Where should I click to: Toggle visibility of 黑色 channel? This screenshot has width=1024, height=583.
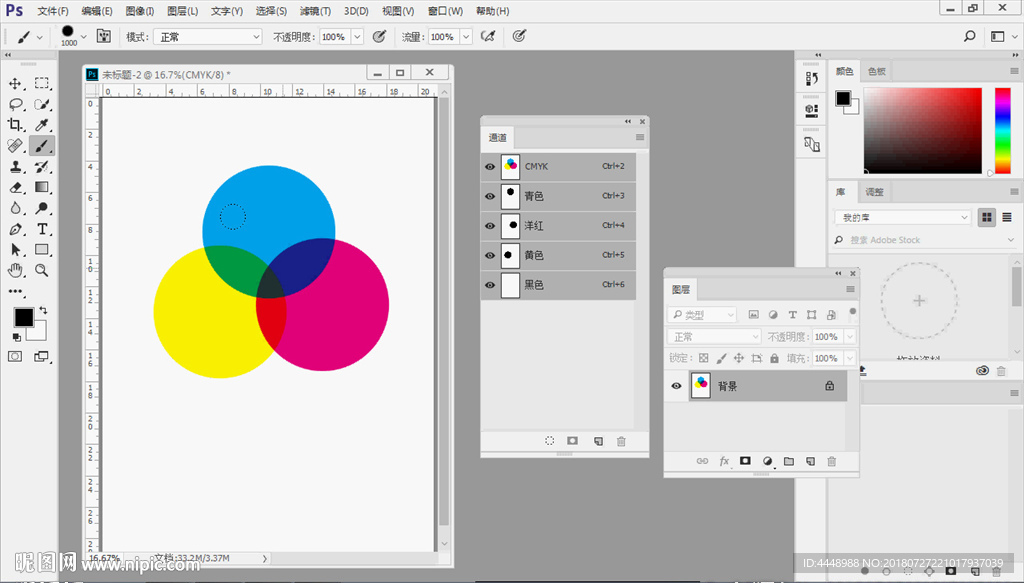click(490, 285)
